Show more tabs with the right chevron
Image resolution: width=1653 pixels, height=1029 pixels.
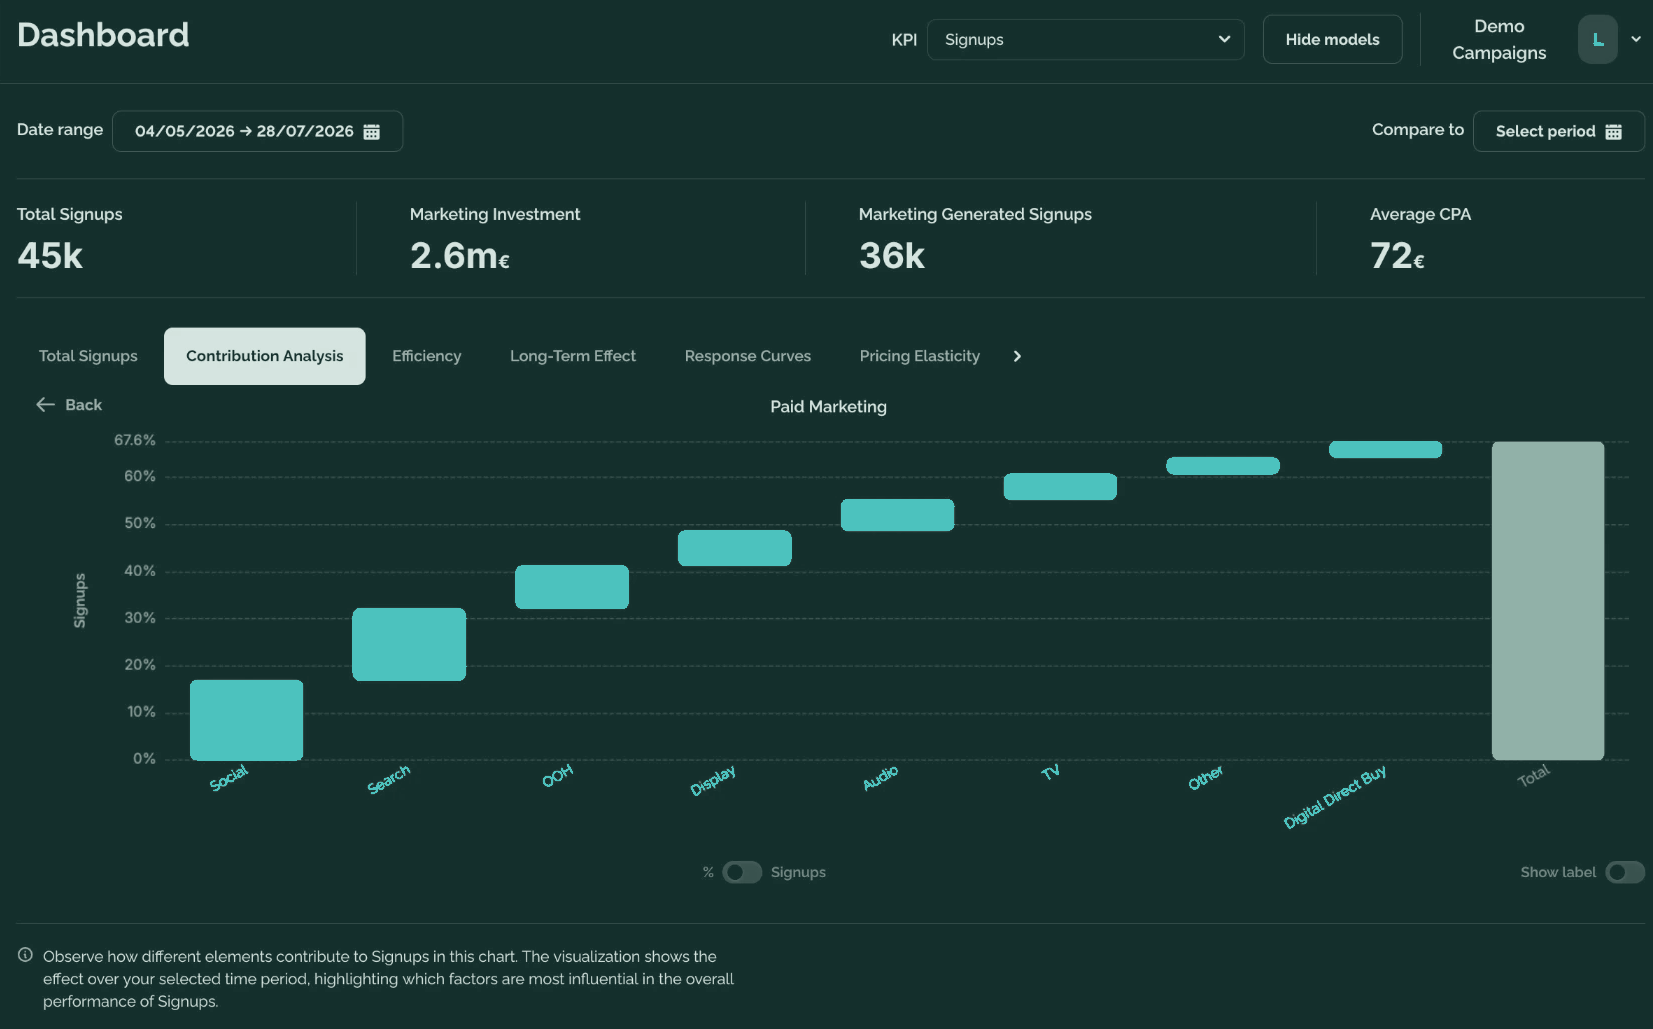pyautogui.click(x=1017, y=356)
